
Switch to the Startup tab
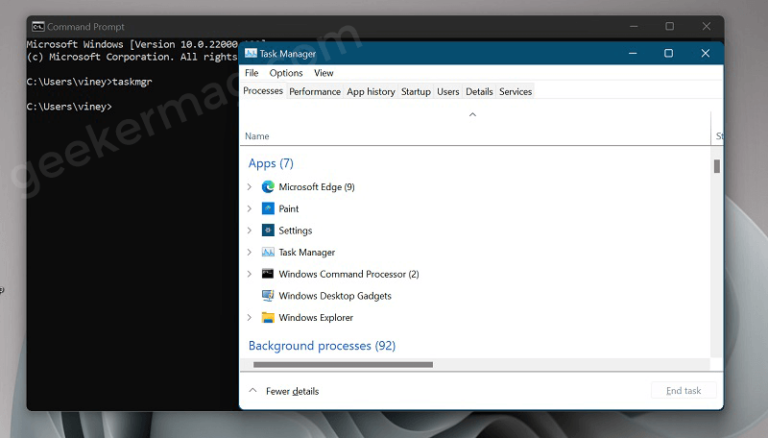[x=416, y=92]
